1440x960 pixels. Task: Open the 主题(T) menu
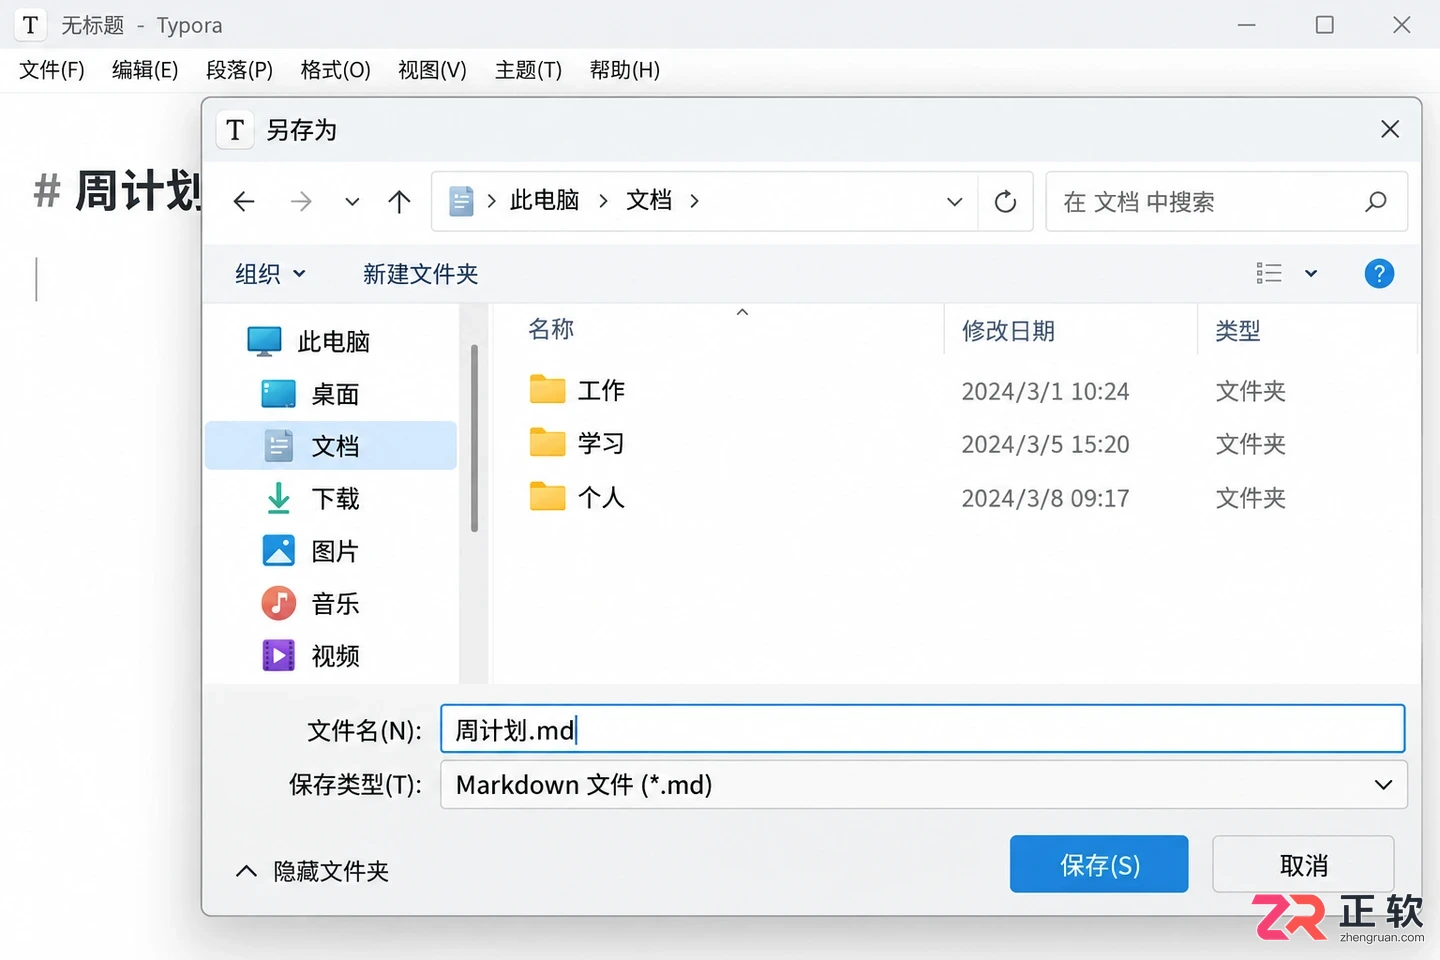[x=528, y=70]
